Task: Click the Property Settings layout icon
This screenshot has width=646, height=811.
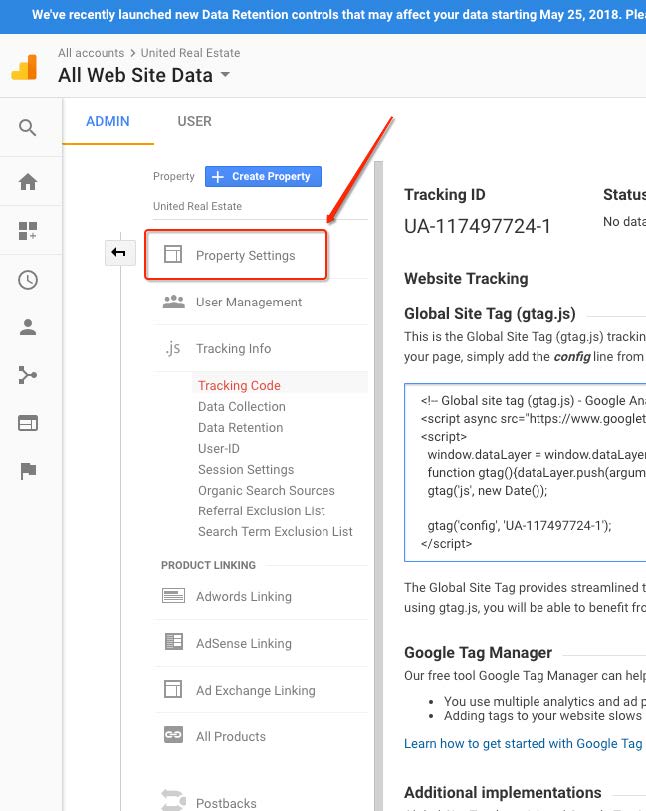Action: (x=173, y=254)
